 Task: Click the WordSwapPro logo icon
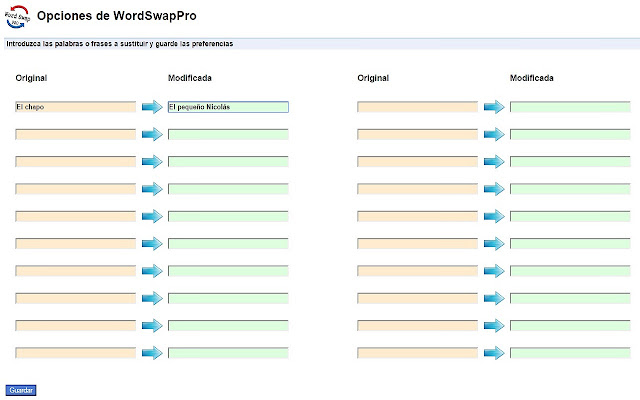coord(18,17)
